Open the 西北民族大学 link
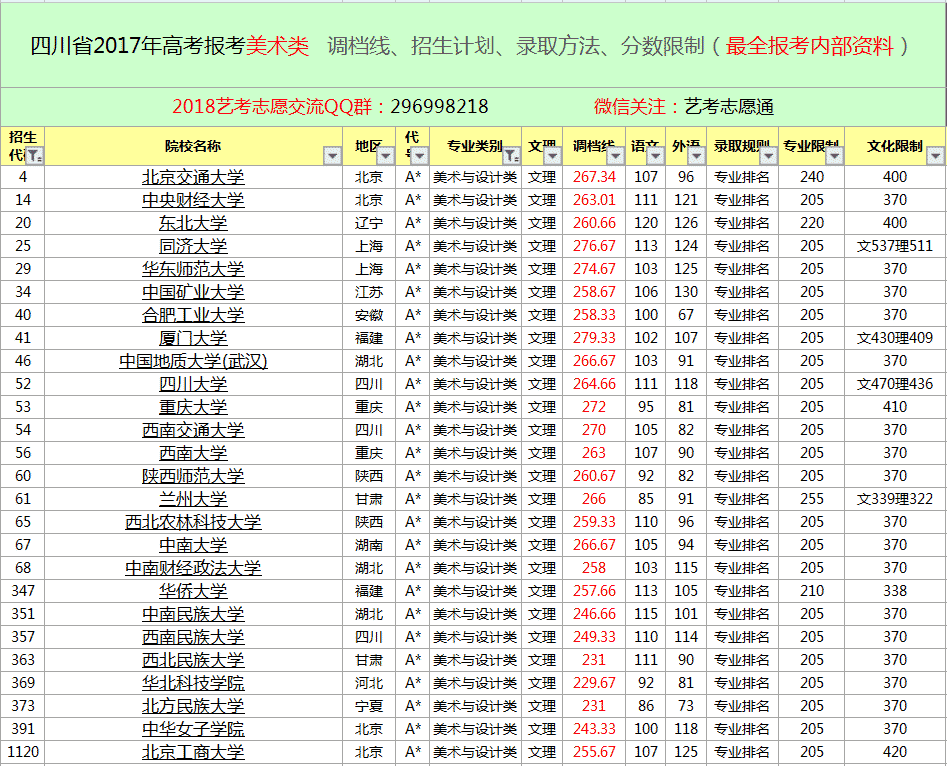The width and height of the screenshot is (947, 766). pyautogui.click(x=193, y=660)
